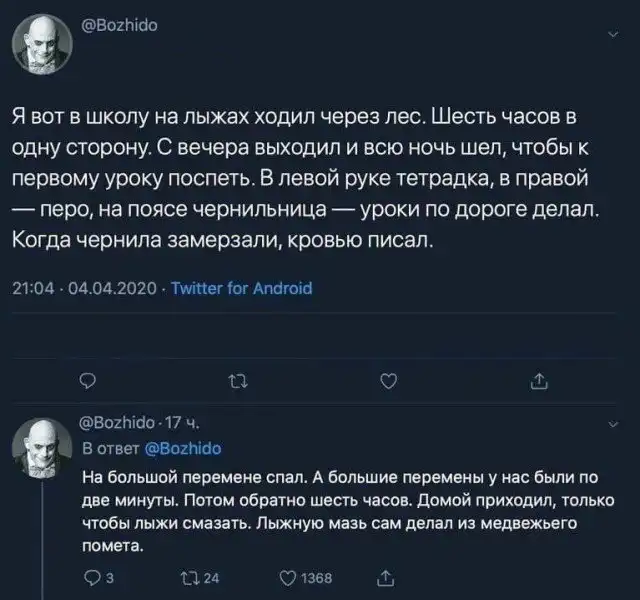The height and width of the screenshot is (600, 640).
Task: Click the 21:04 · 04.04.2020 timestamp
Action: click(x=85, y=288)
